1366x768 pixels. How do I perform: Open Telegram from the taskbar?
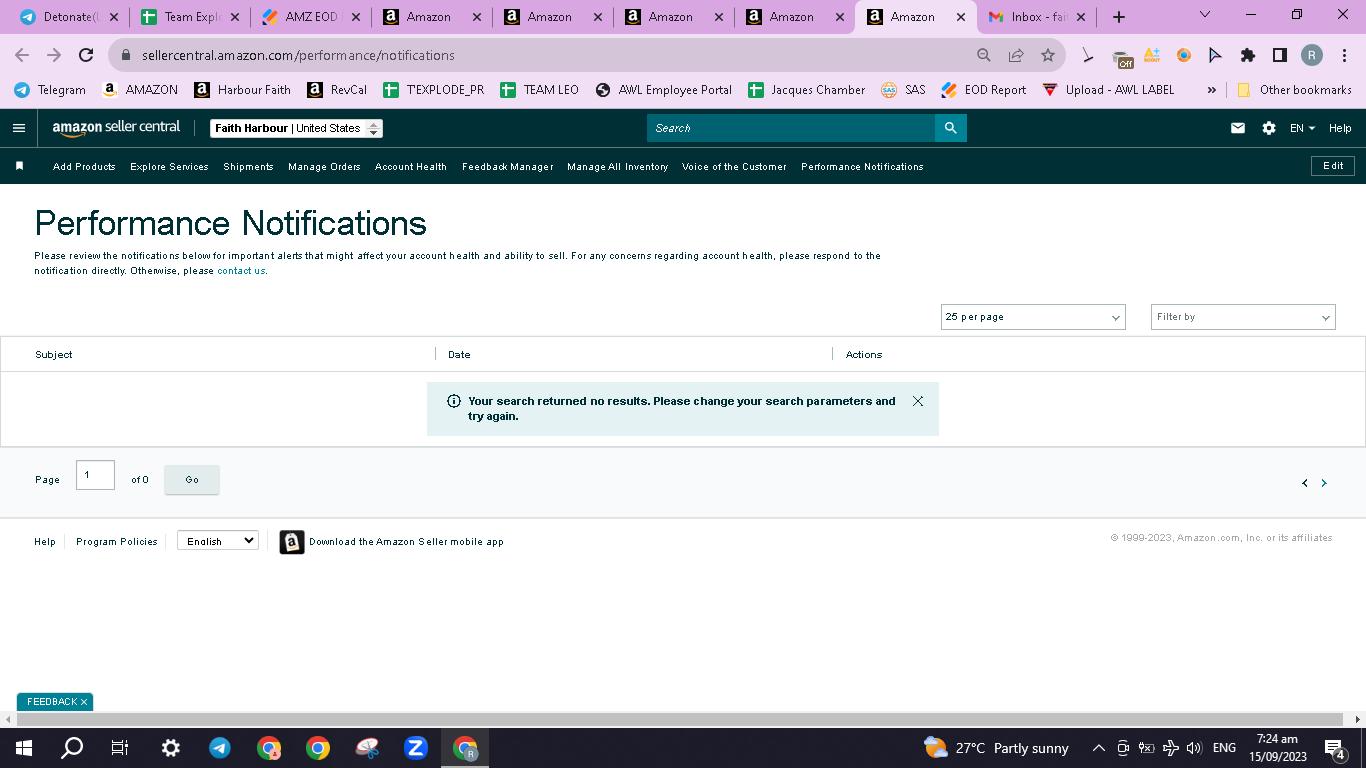(x=220, y=748)
